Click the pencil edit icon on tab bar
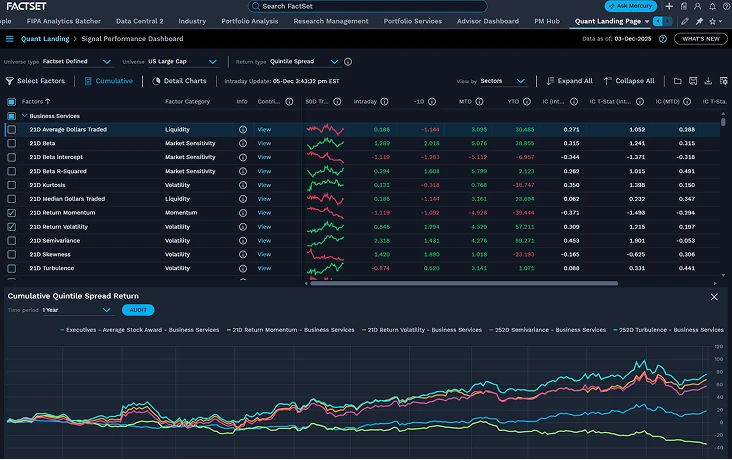 (x=684, y=21)
